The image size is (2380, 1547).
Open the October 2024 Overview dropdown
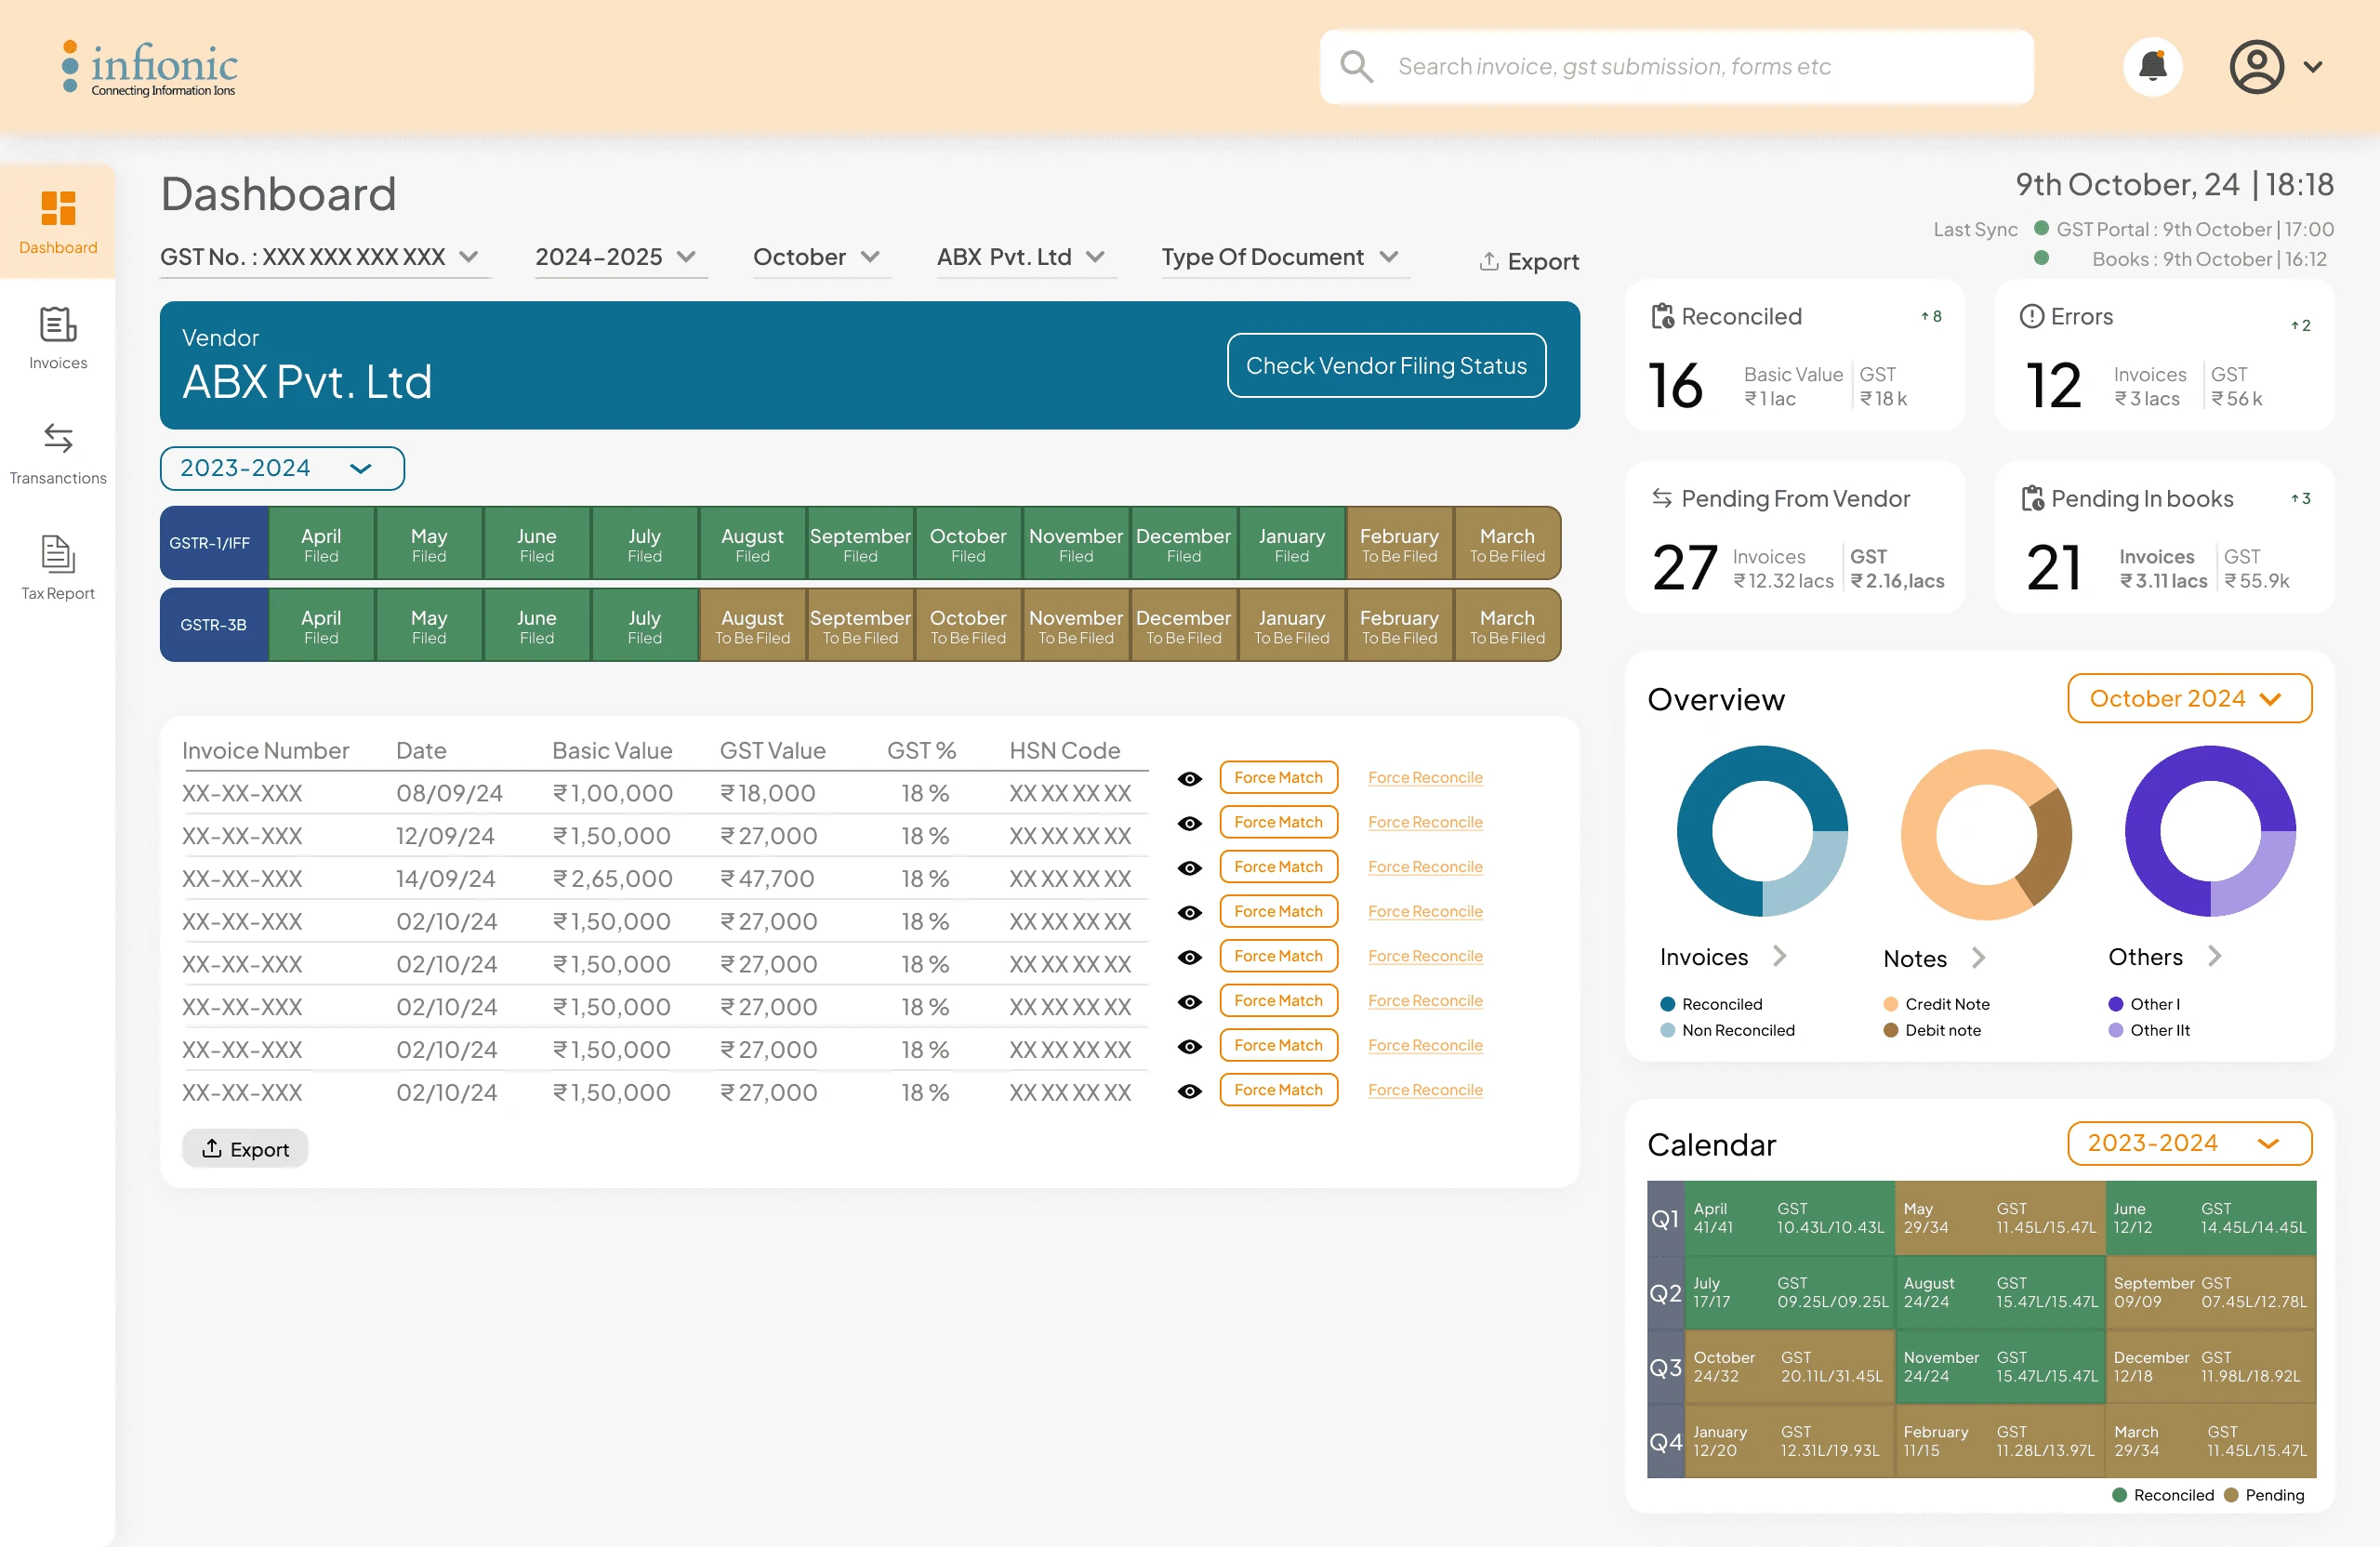2189,698
